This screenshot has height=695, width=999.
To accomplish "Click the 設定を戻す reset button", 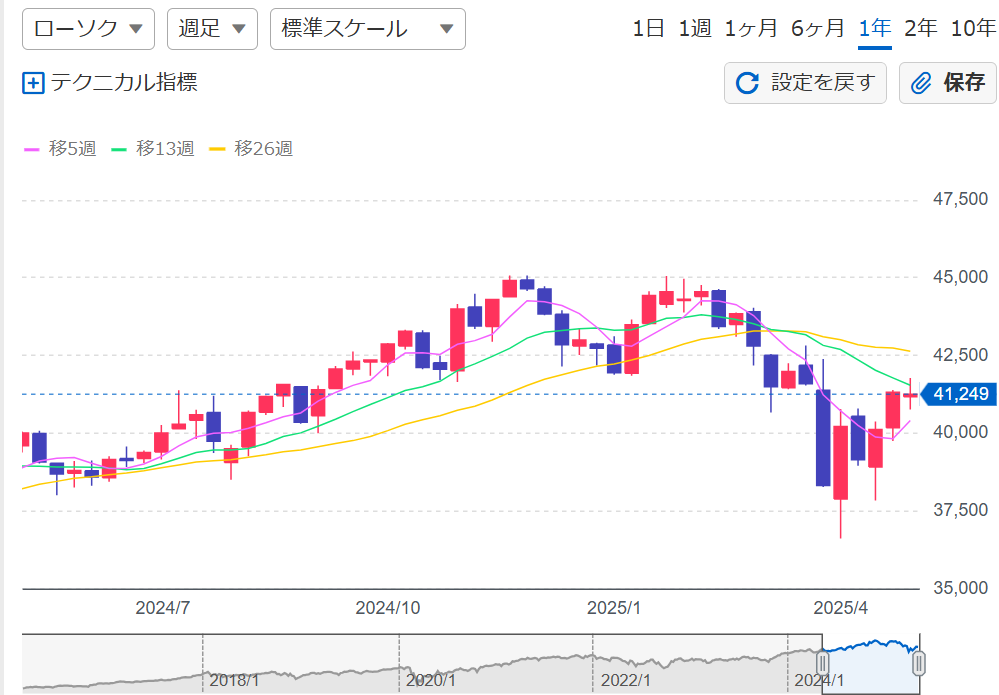I will [x=805, y=83].
